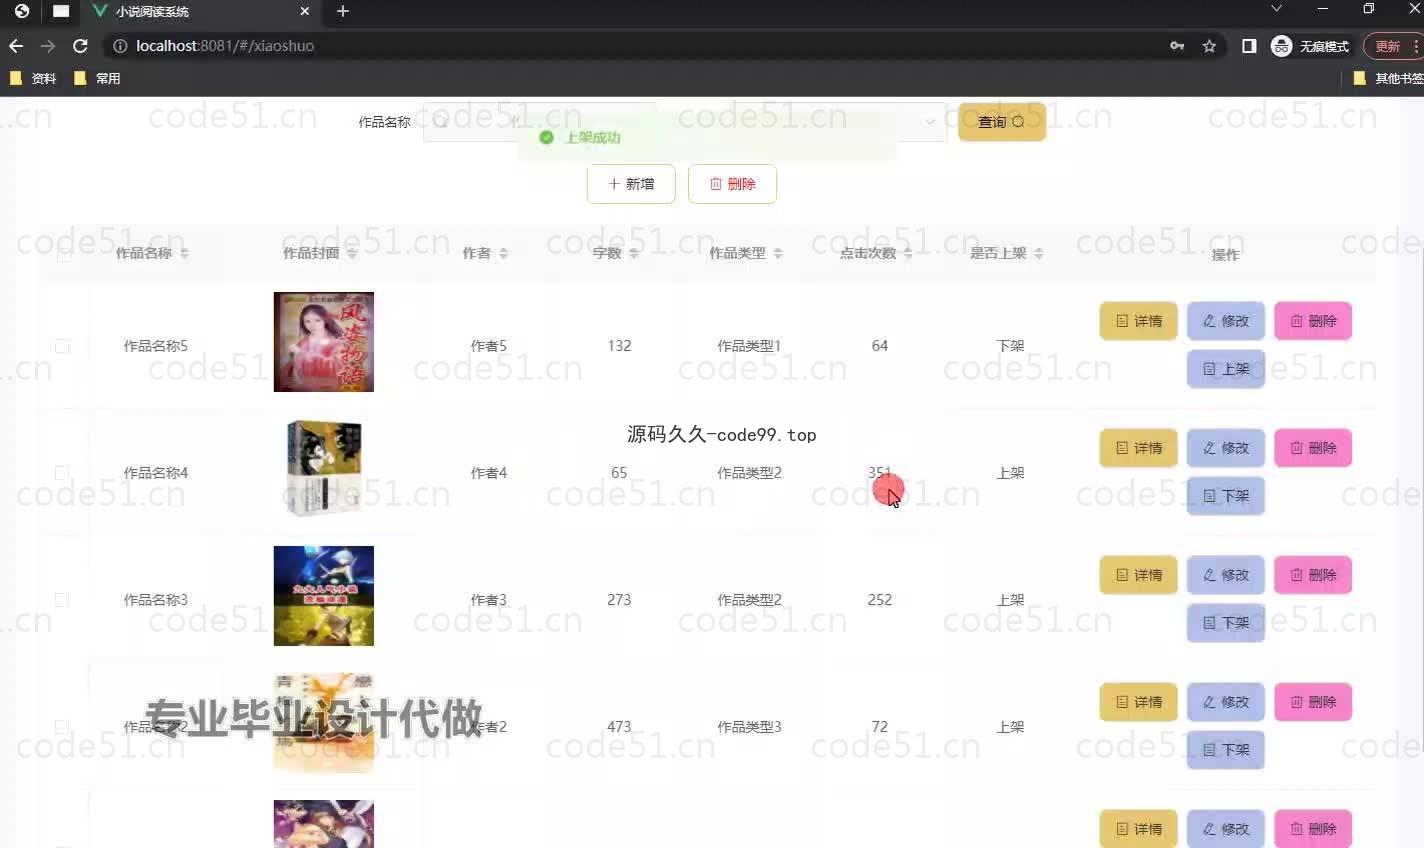Image resolution: width=1424 pixels, height=848 pixels.
Task: Bookmark this page with star icon
Action: coord(1209,46)
